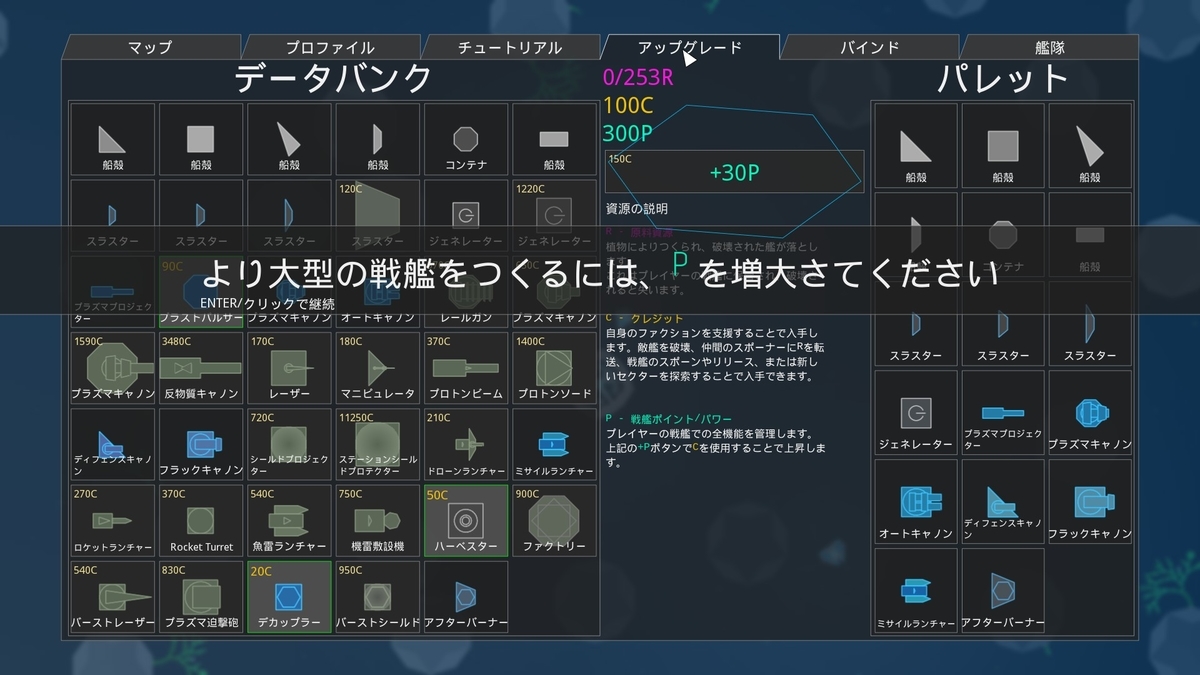Select the Manipulator (マニピュレータ) part
Image resolution: width=1200 pixels, height=675 pixels.
point(376,367)
